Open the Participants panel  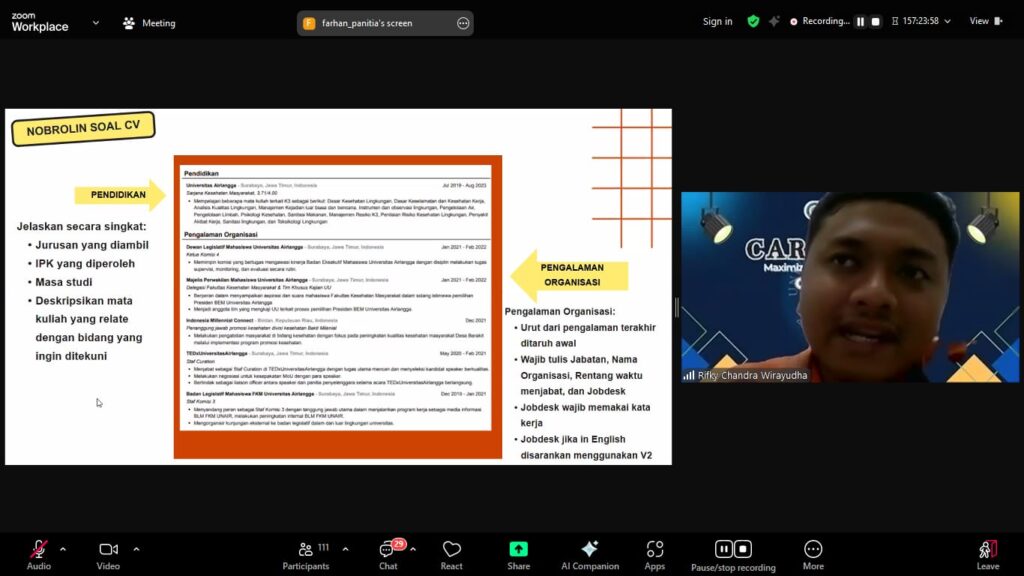tap(306, 550)
